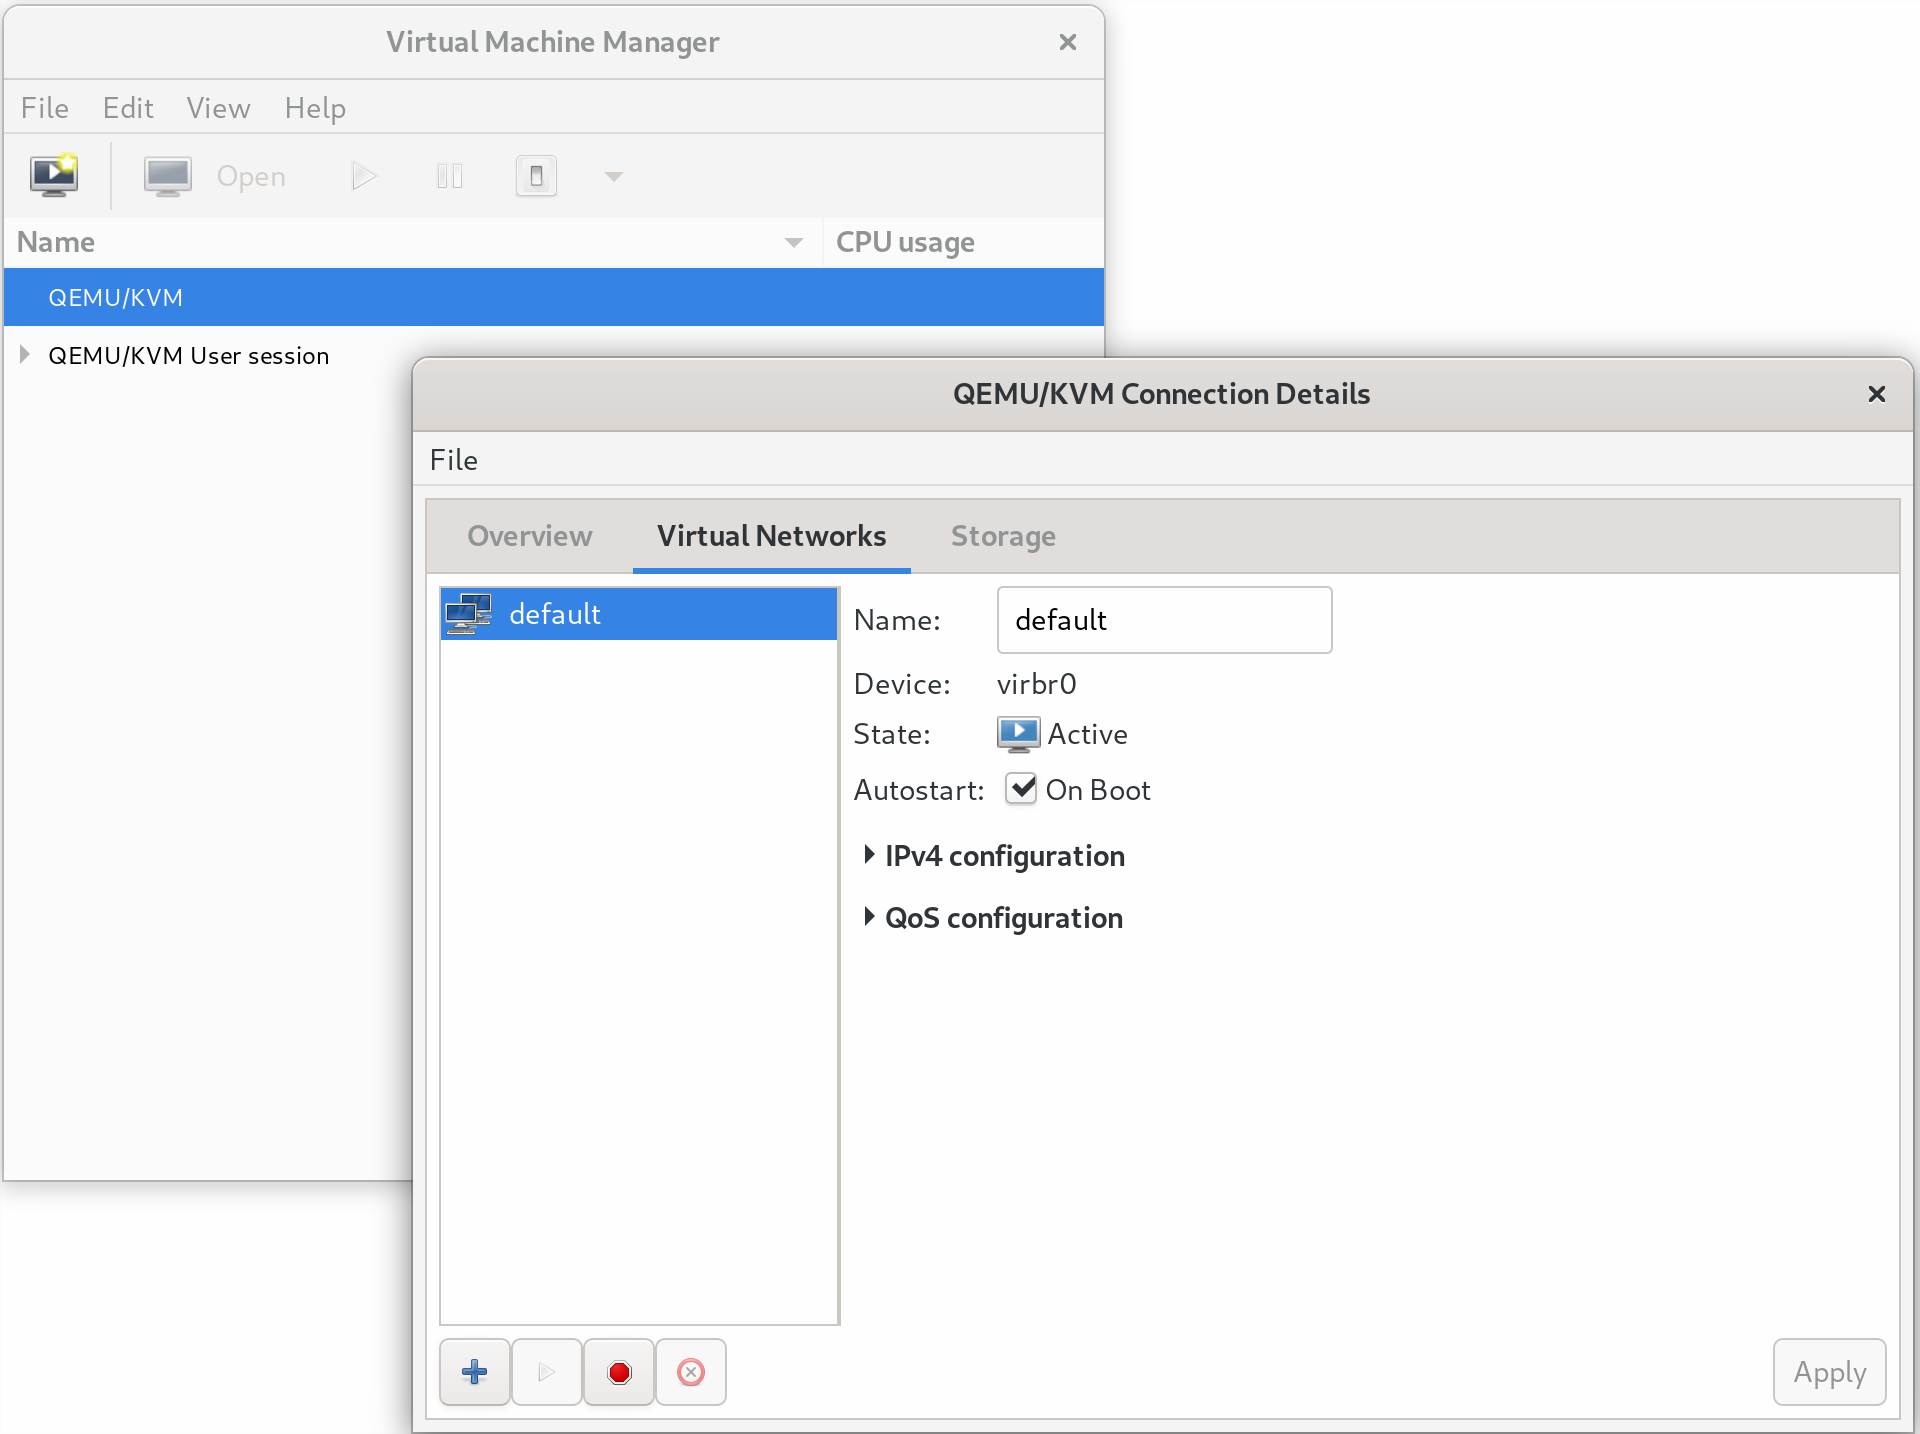Select the default network list entry
Viewport: 1920px width, 1434px height.
(x=638, y=614)
